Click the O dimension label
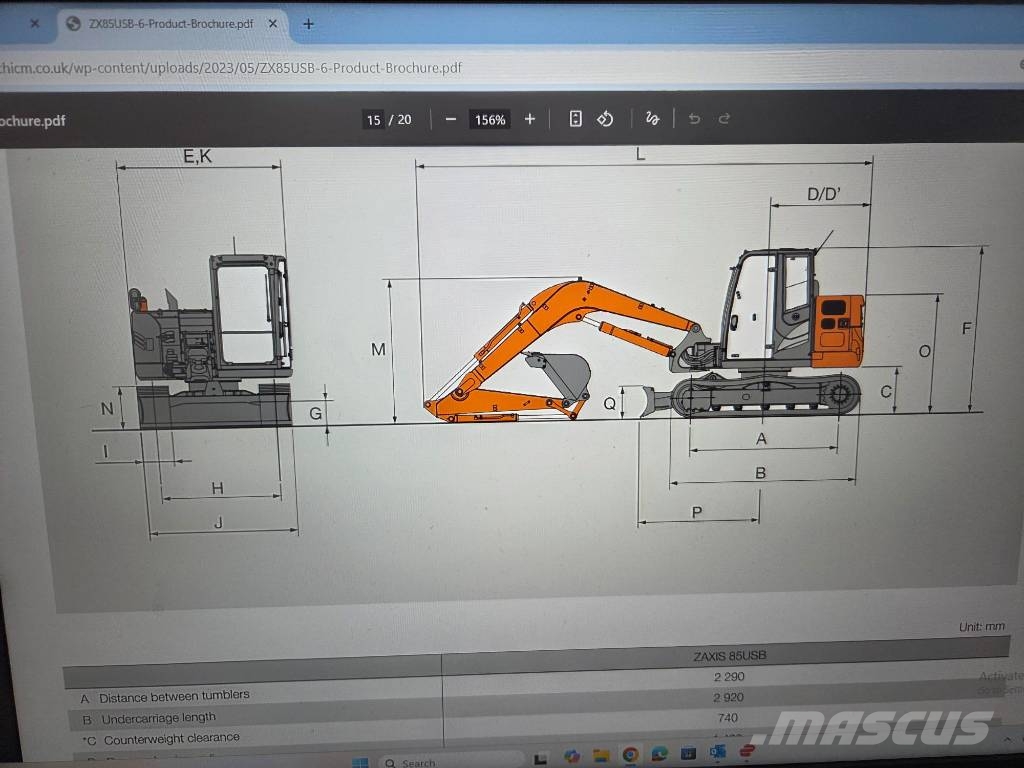 point(924,351)
